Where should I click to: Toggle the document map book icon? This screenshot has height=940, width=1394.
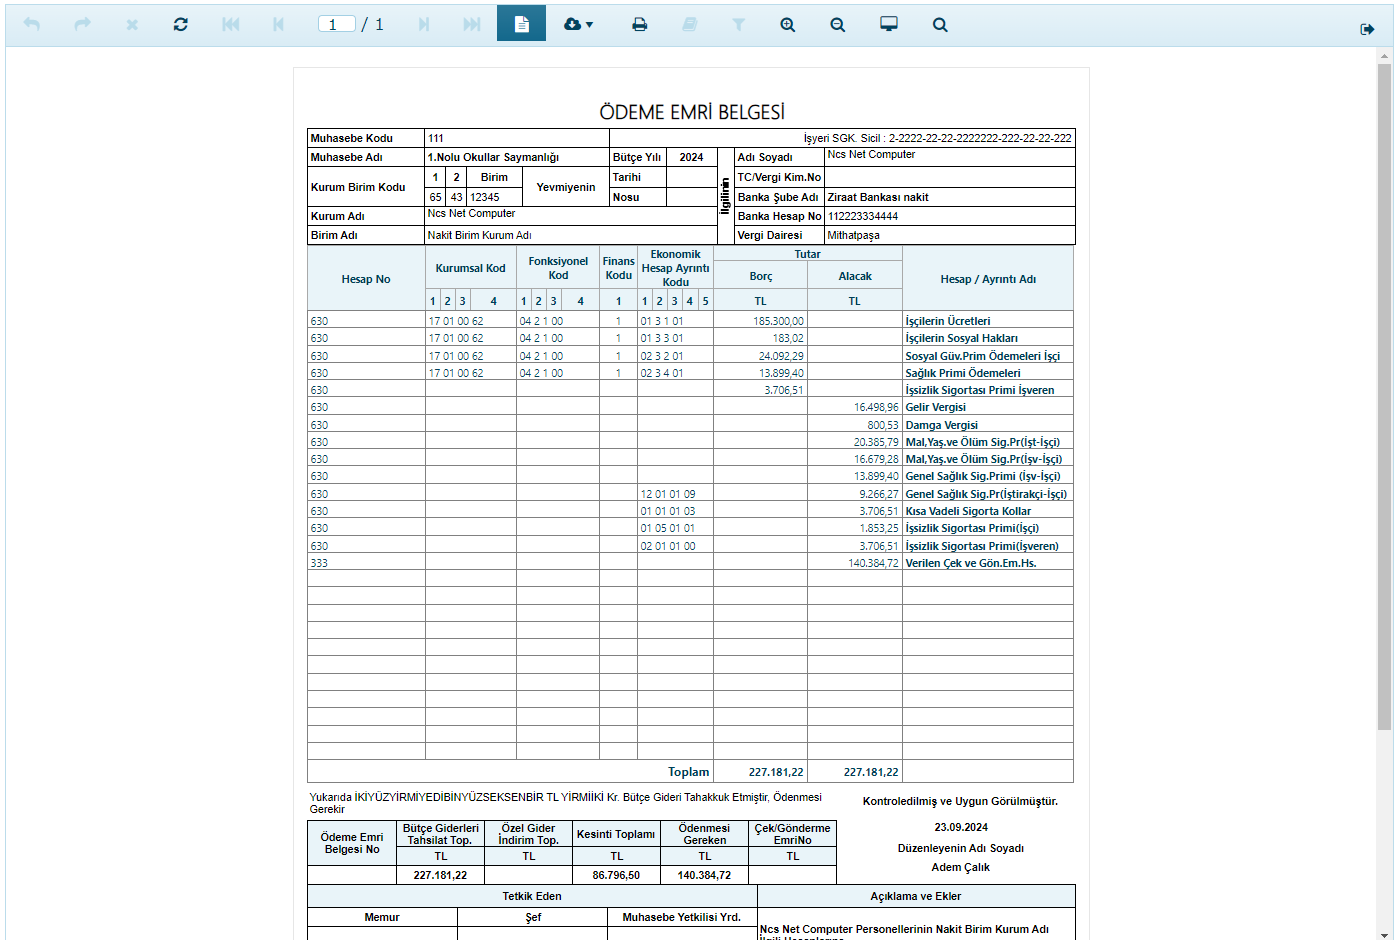click(689, 24)
